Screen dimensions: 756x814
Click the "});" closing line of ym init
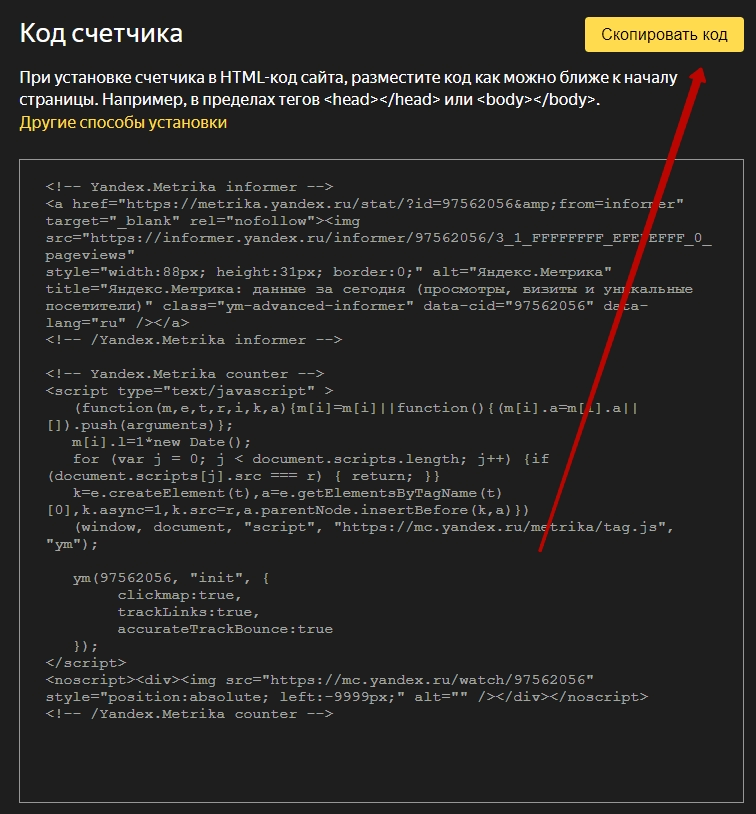(x=86, y=646)
